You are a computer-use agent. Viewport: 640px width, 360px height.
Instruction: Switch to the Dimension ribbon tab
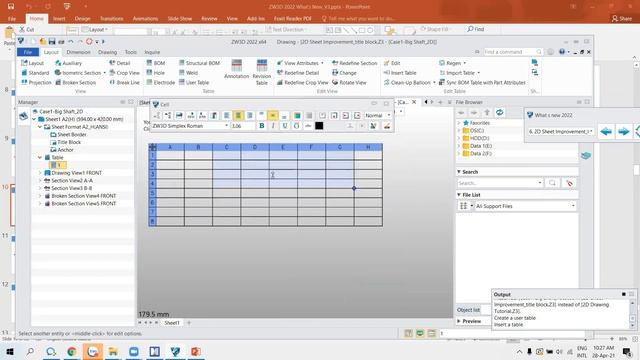click(x=78, y=52)
